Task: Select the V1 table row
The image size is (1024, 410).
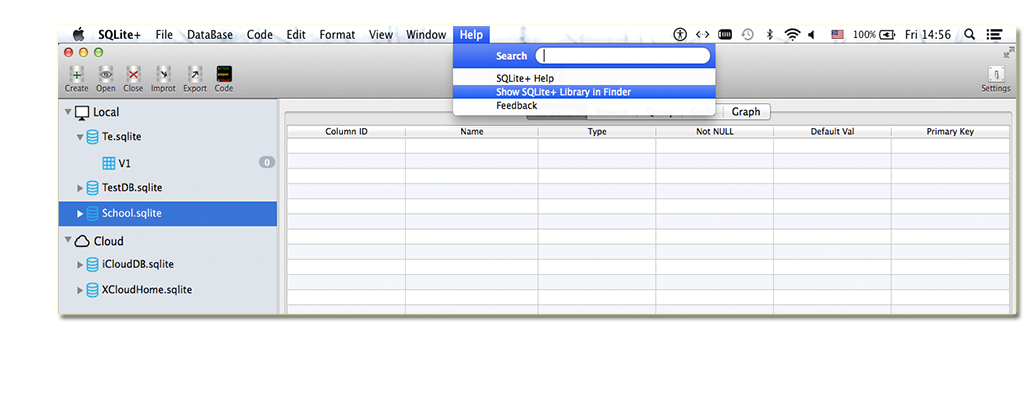Action: (x=168, y=163)
